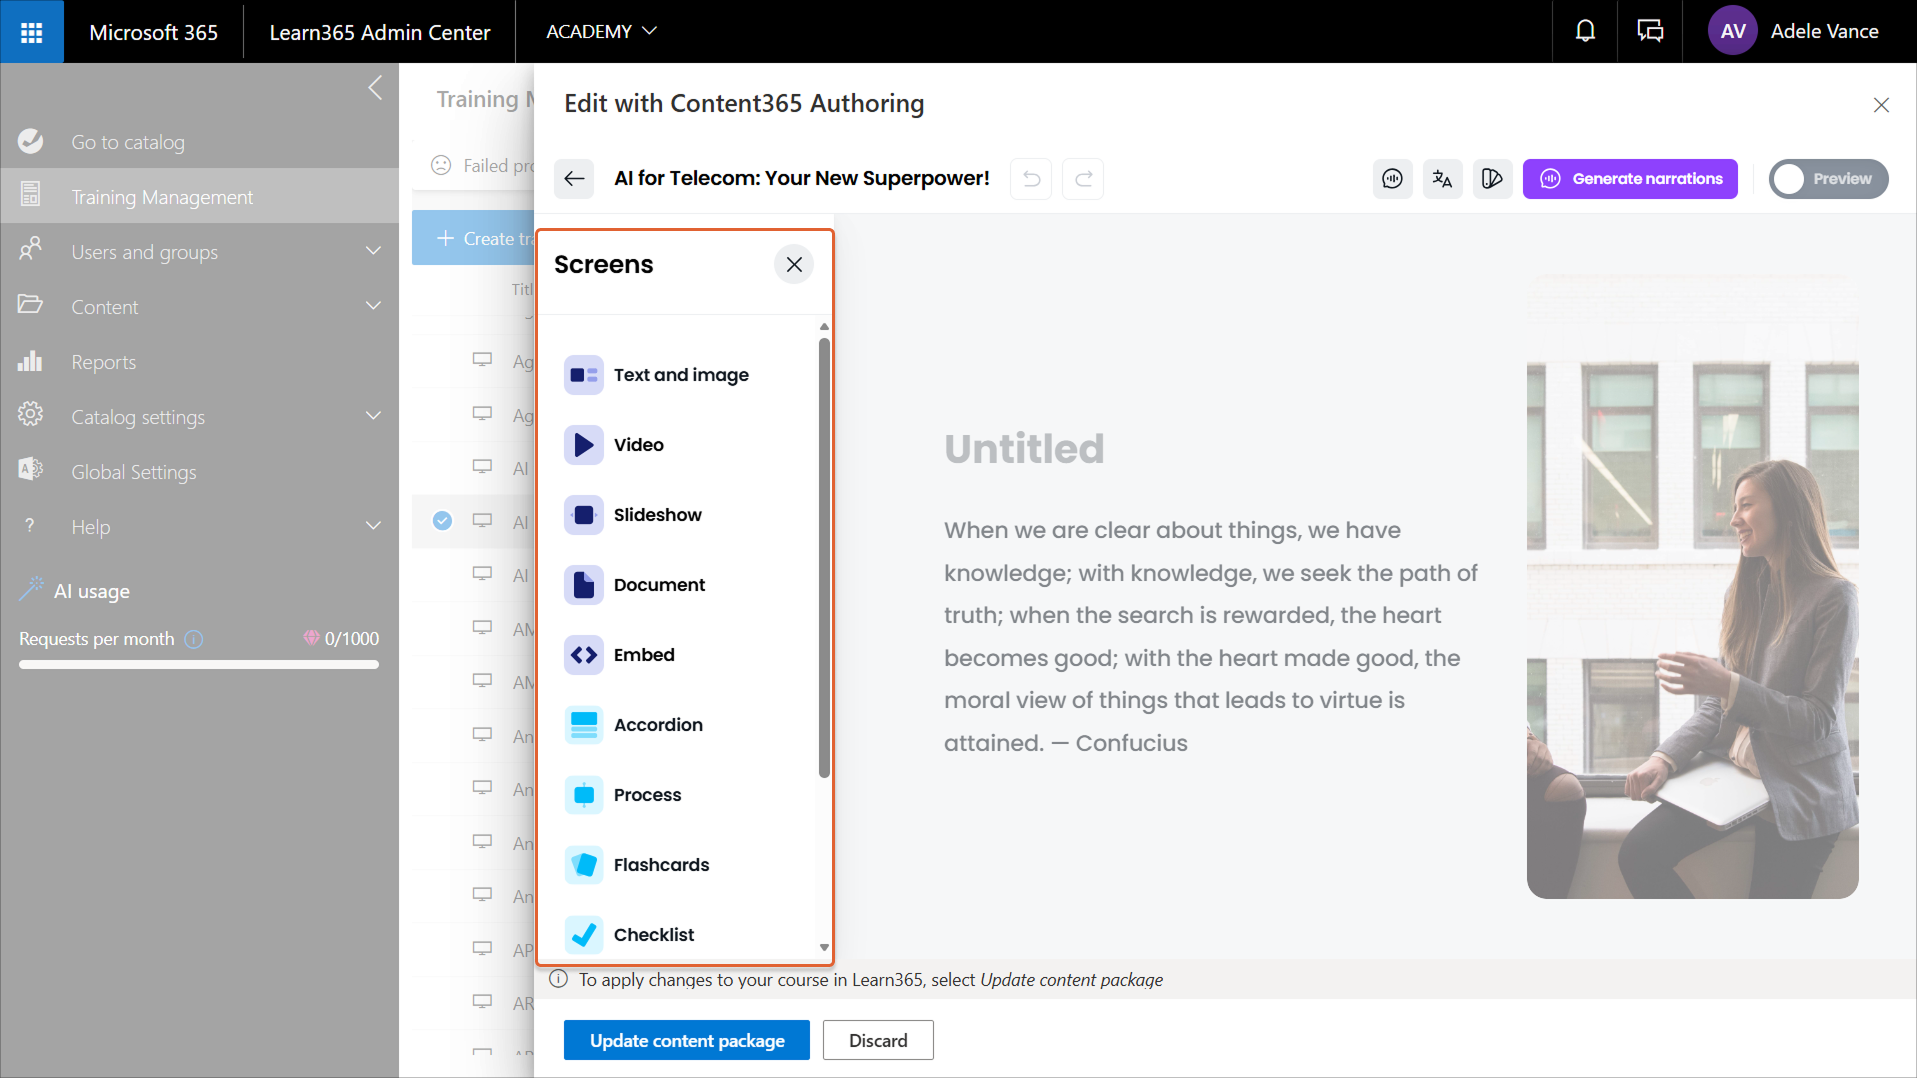Open the chat feedback icon
Screen dimensions: 1917x1078
pyautogui.click(x=1649, y=32)
